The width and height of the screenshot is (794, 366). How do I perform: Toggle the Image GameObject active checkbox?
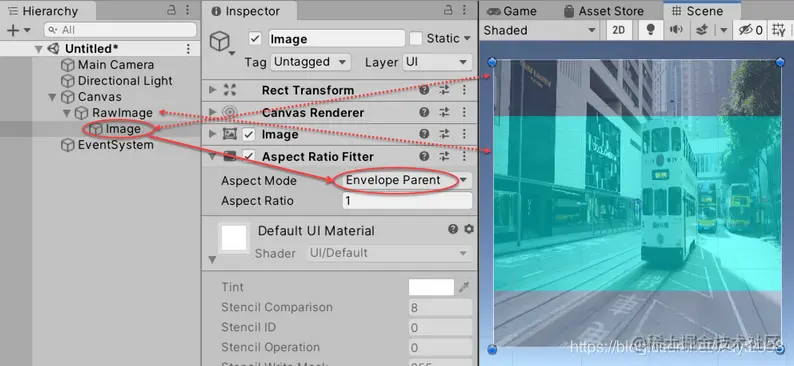click(255, 39)
